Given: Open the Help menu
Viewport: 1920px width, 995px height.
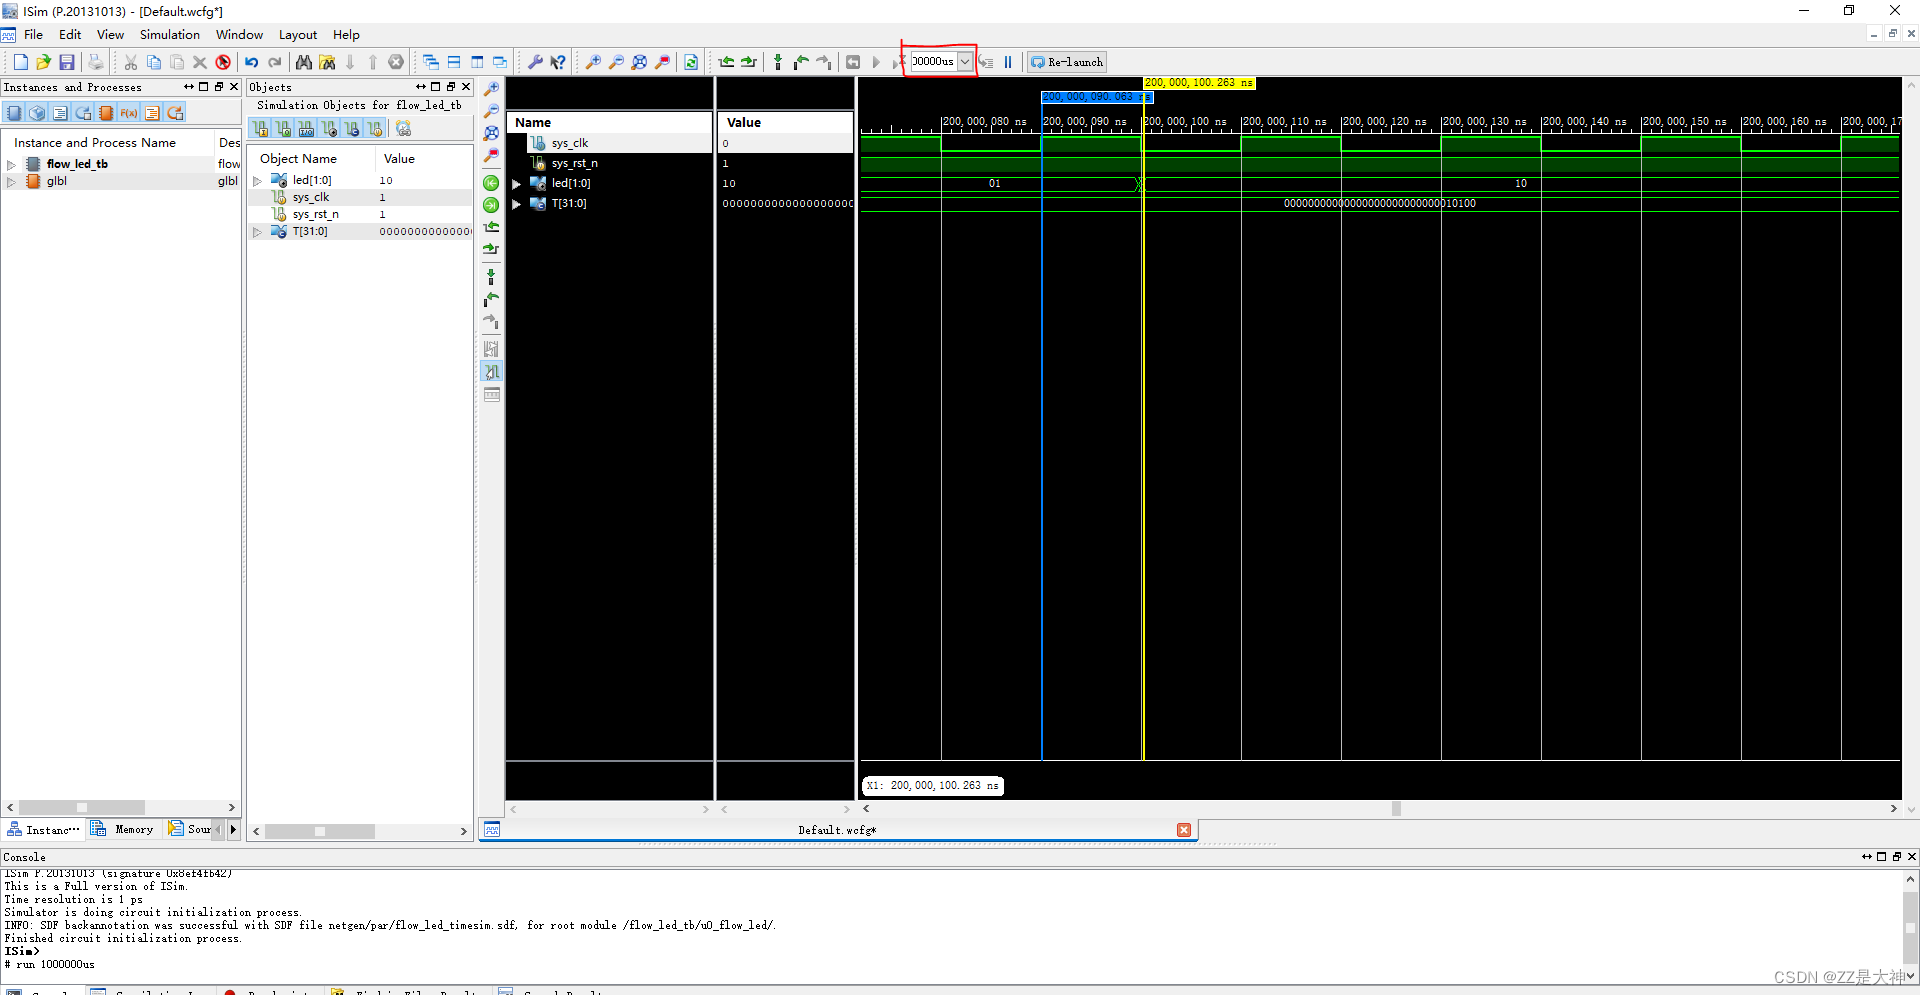Looking at the screenshot, I should tap(346, 34).
